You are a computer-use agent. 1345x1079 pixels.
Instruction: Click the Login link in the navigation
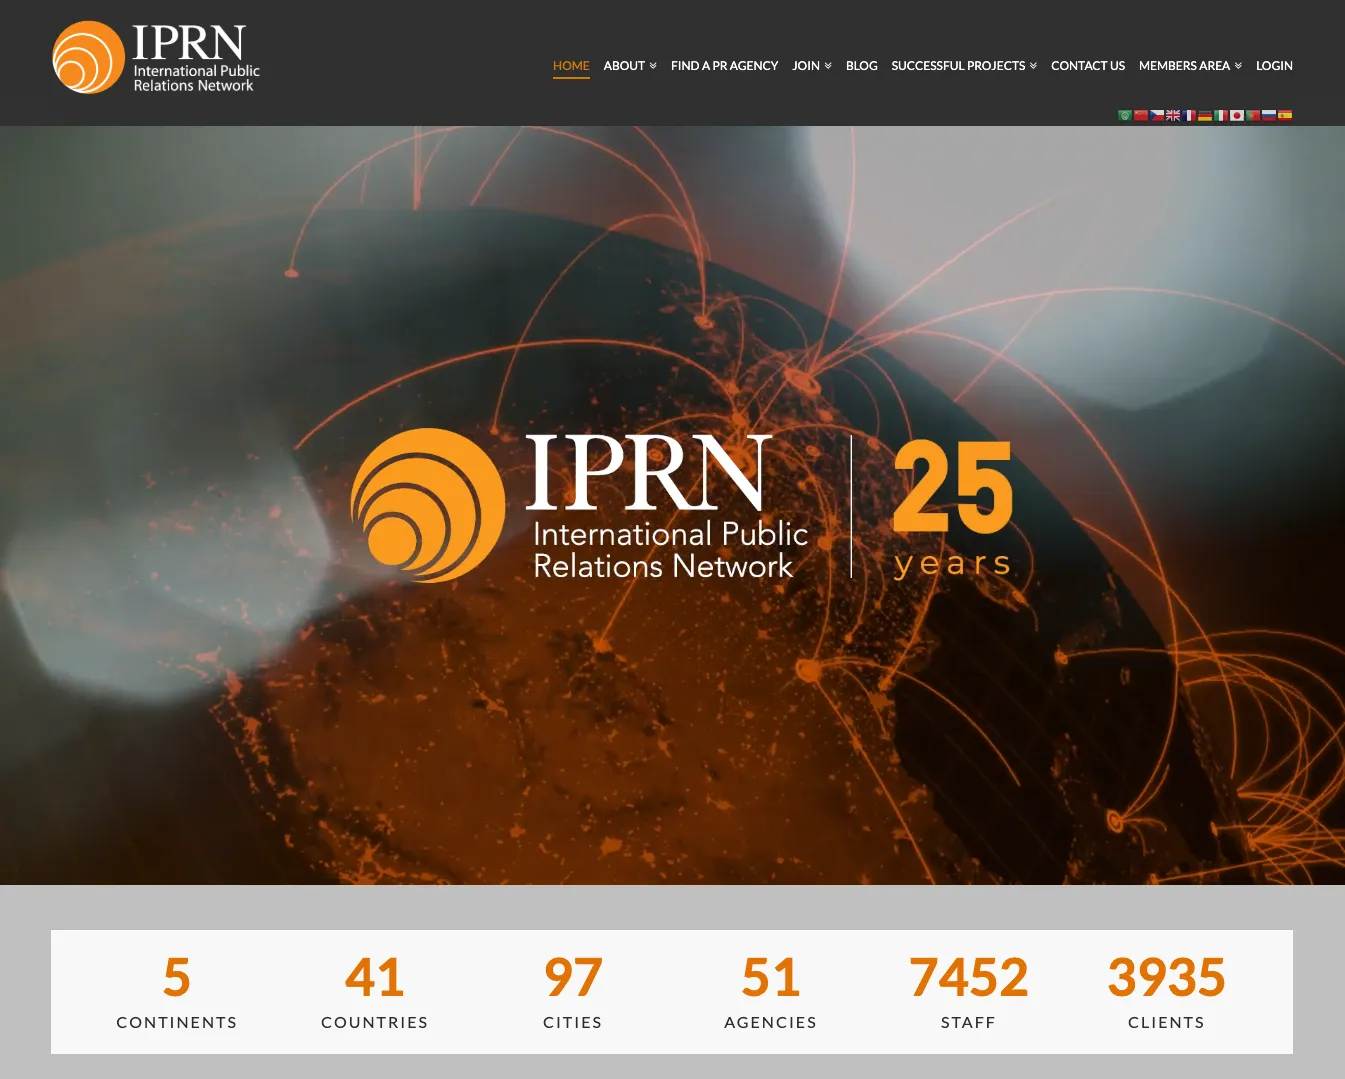tap(1274, 66)
